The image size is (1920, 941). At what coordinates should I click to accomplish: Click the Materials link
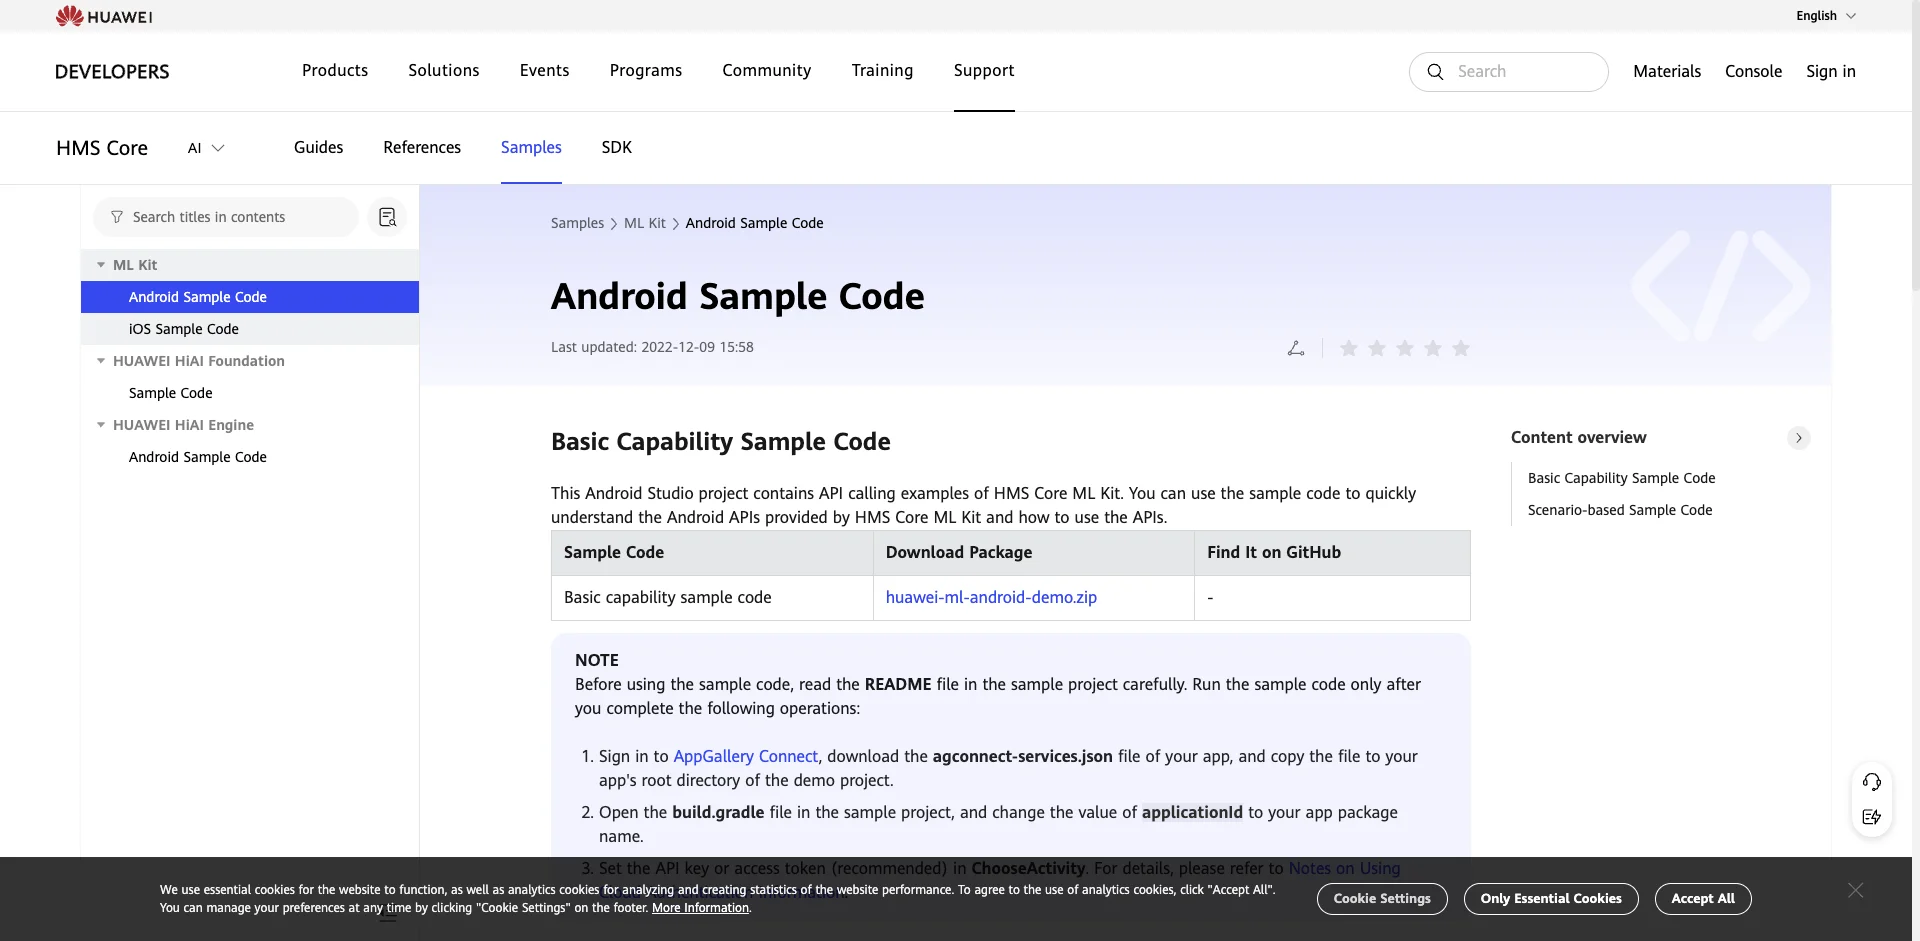coord(1667,71)
